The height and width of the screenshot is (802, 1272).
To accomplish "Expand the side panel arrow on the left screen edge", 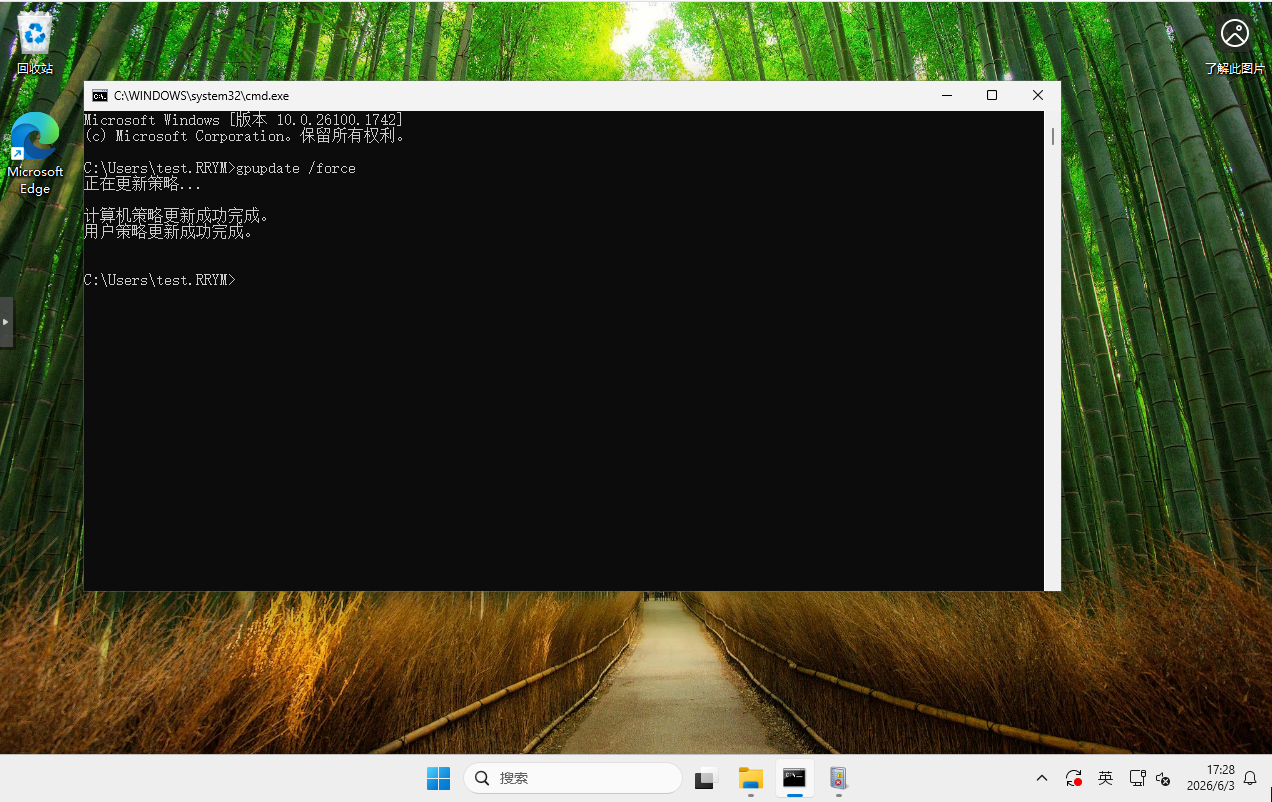I will tap(6, 322).
